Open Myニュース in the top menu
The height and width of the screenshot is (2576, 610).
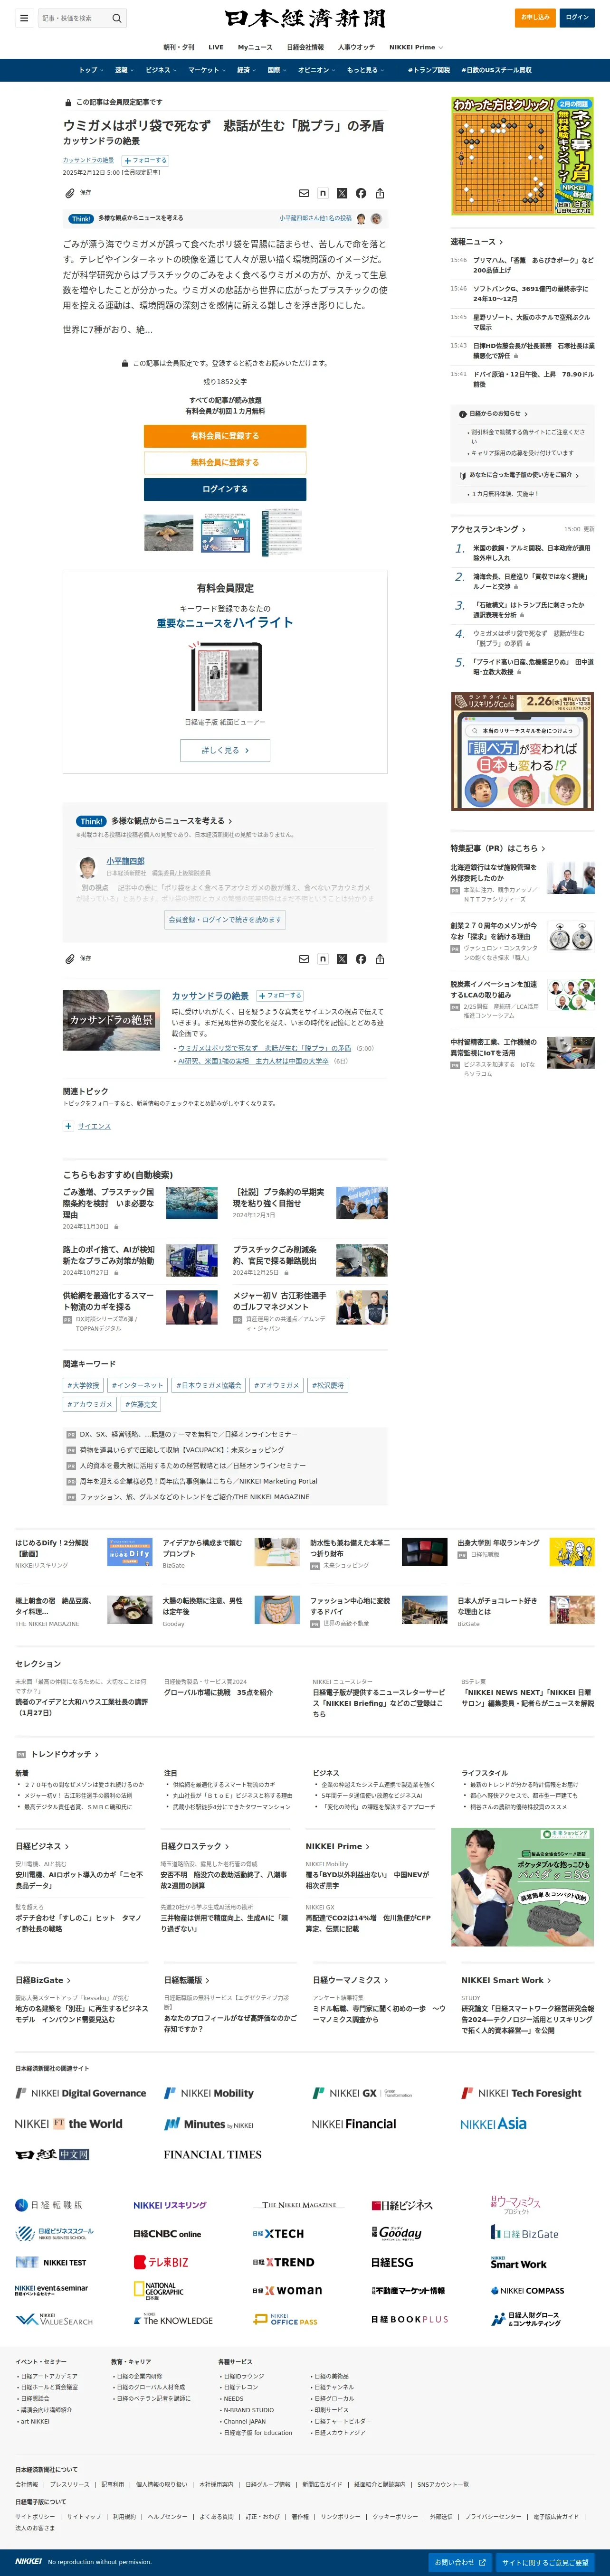click(x=255, y=47)
